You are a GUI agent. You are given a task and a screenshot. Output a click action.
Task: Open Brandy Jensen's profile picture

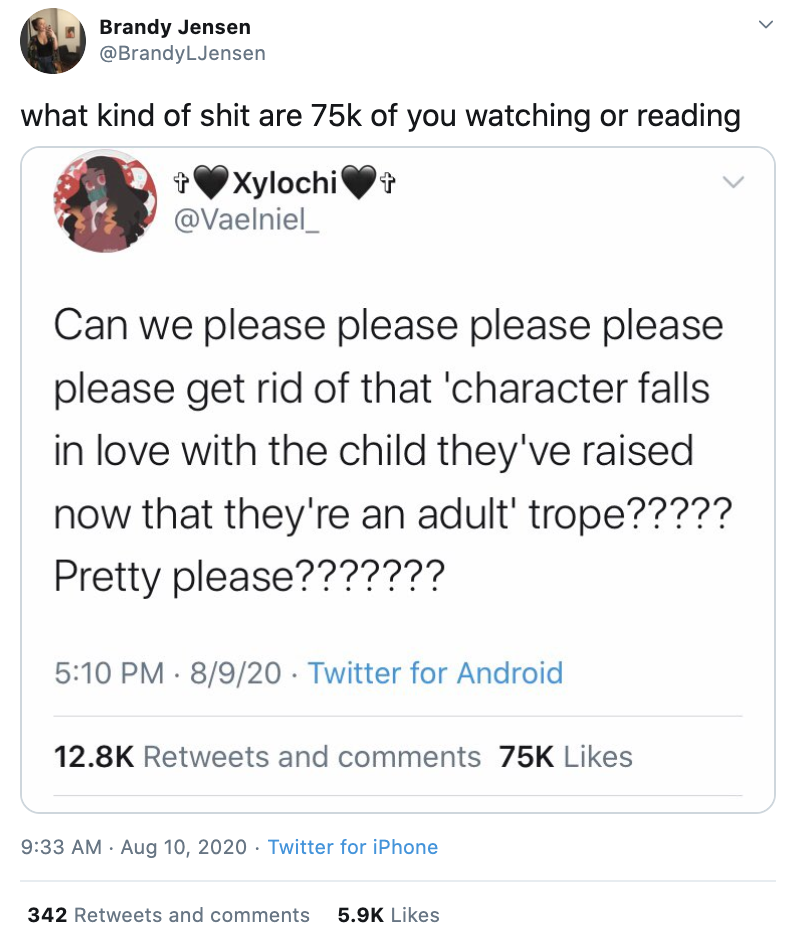tap(52, 40)
